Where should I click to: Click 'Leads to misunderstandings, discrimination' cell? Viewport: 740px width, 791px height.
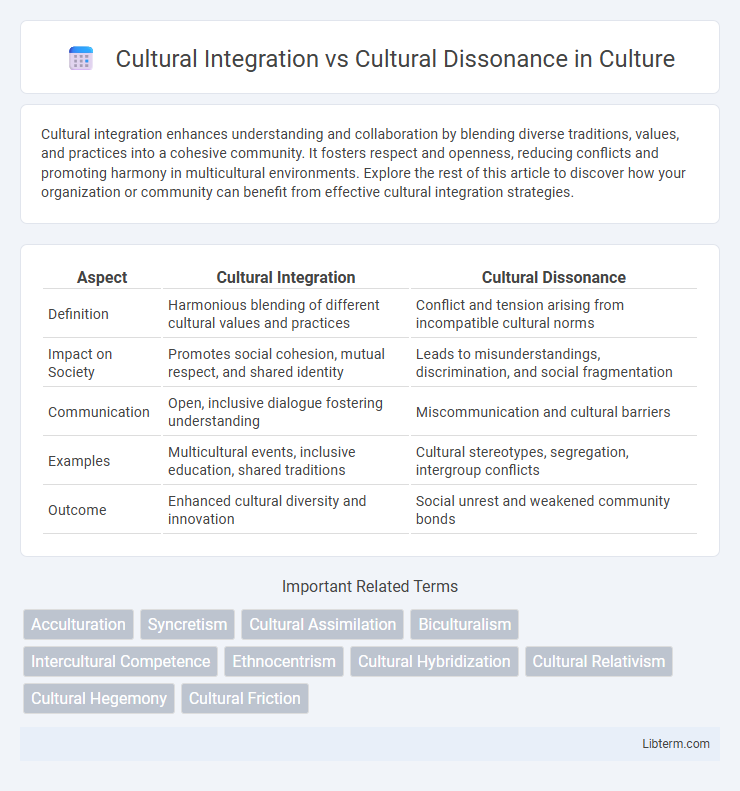coord(554,363)
